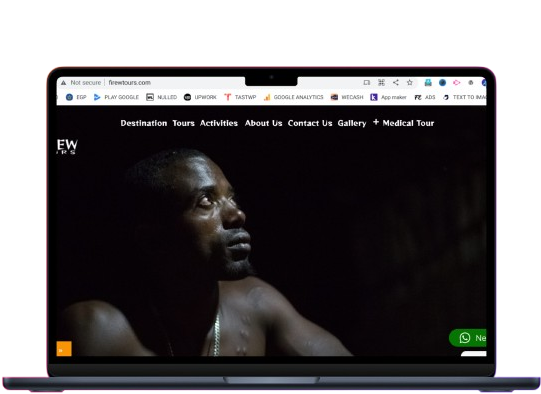Click the orange arrow button at bottom left
Screen dimensions: 541x394
64,349
